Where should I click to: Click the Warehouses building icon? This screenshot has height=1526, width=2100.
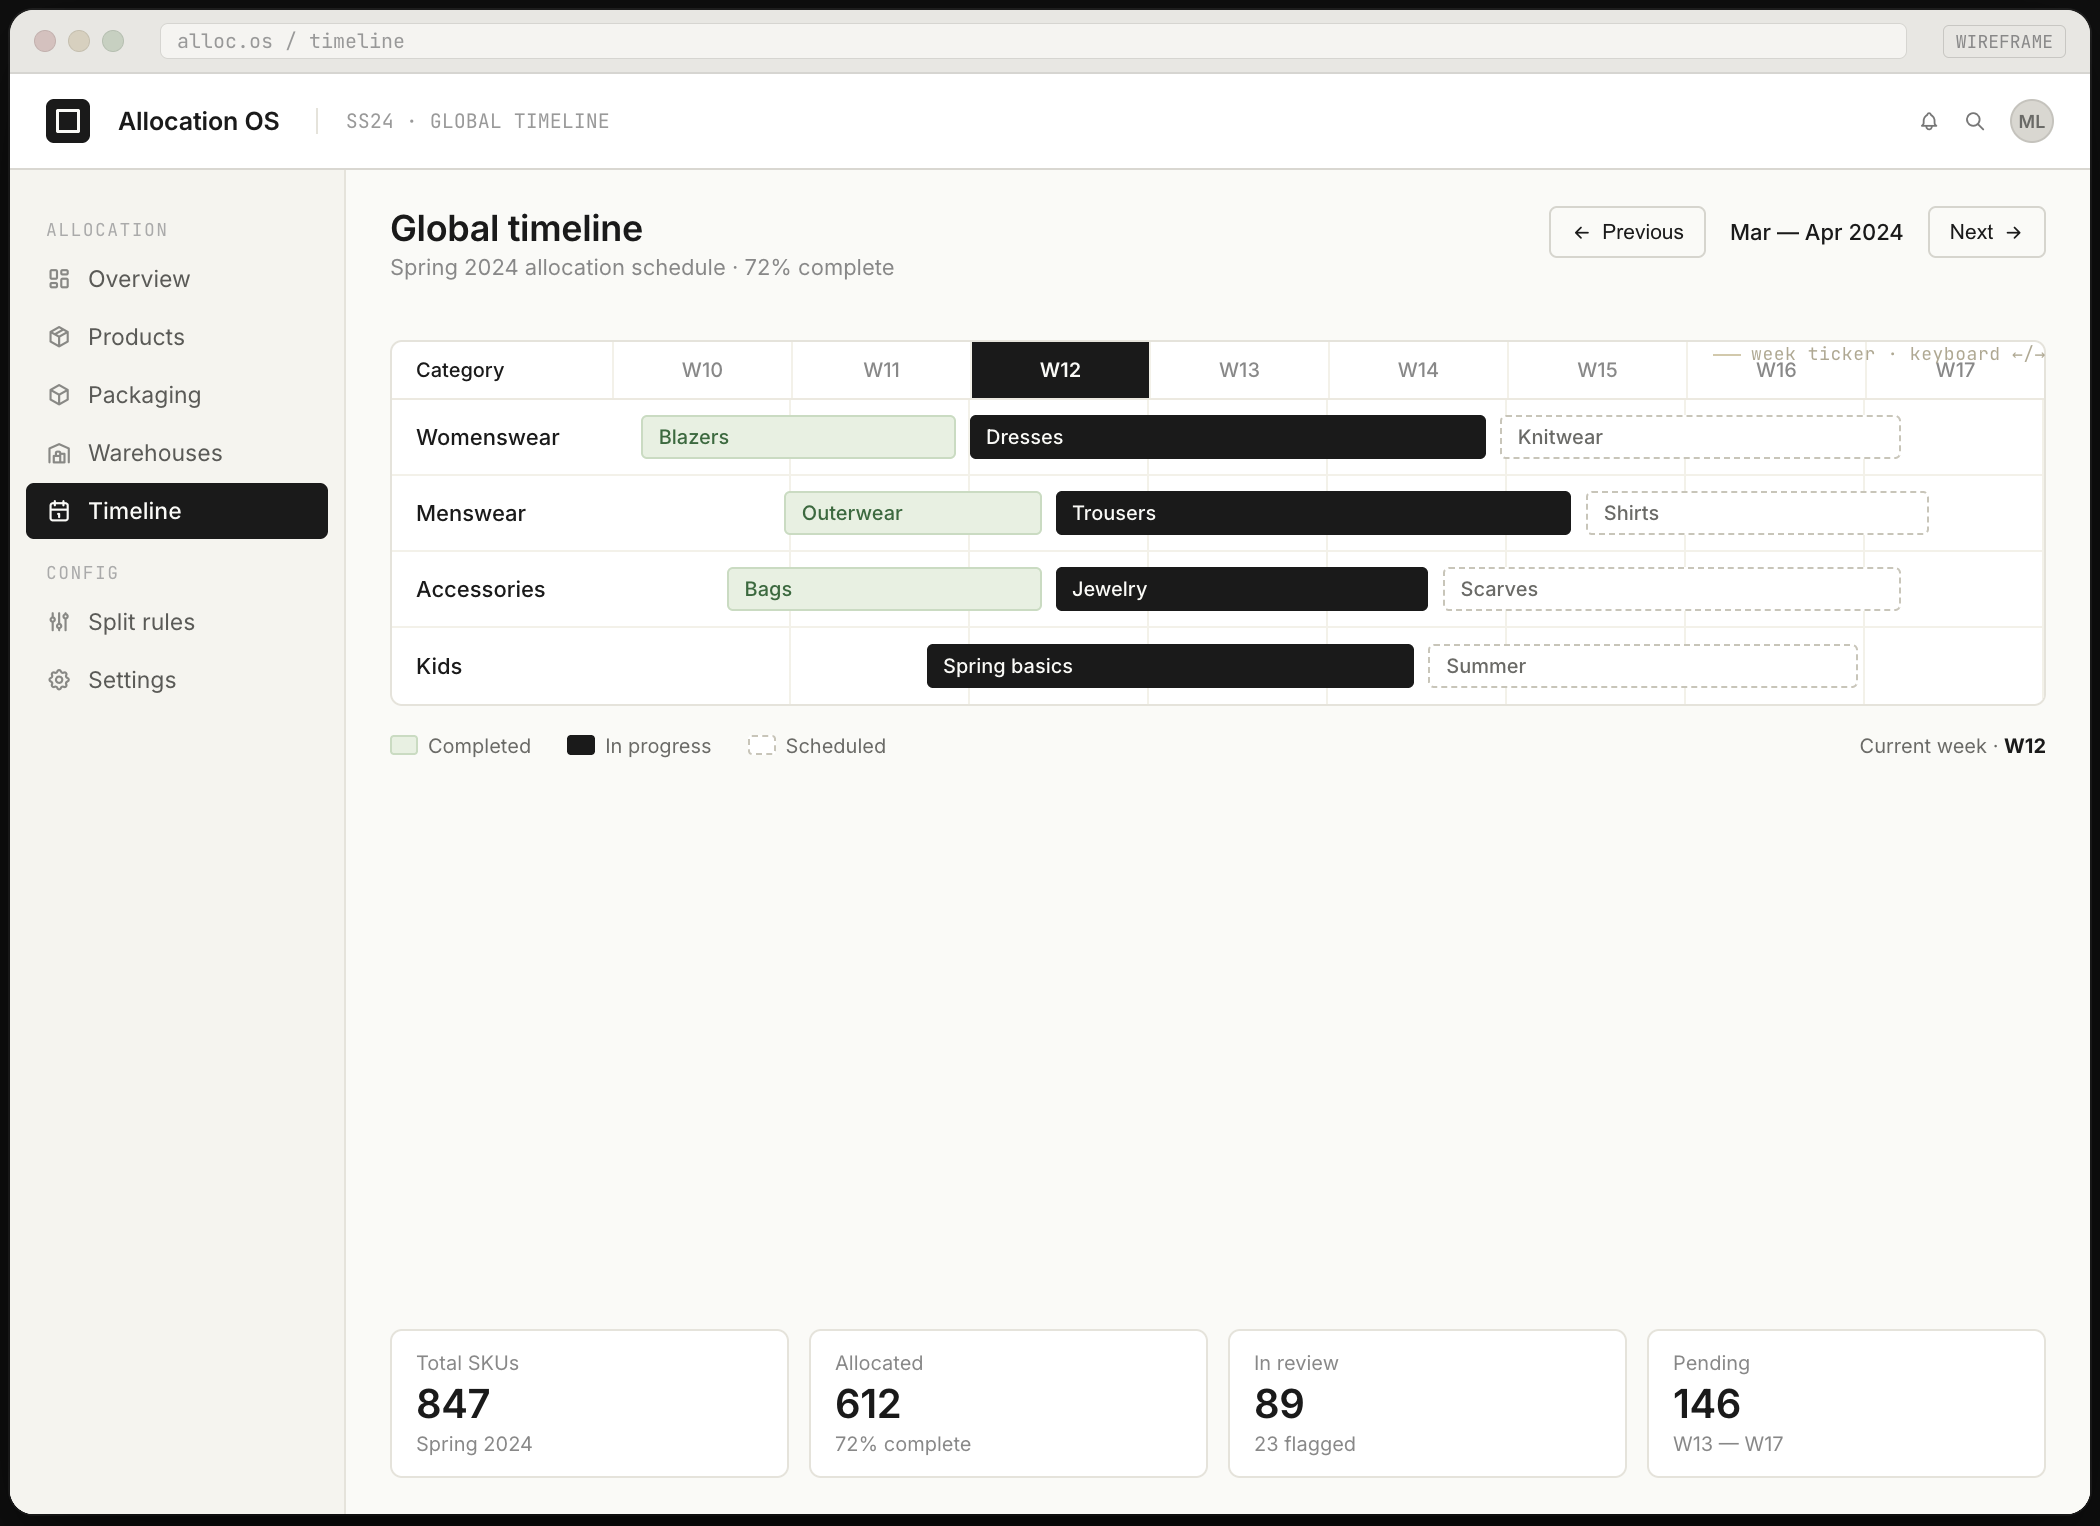[59, 453]
